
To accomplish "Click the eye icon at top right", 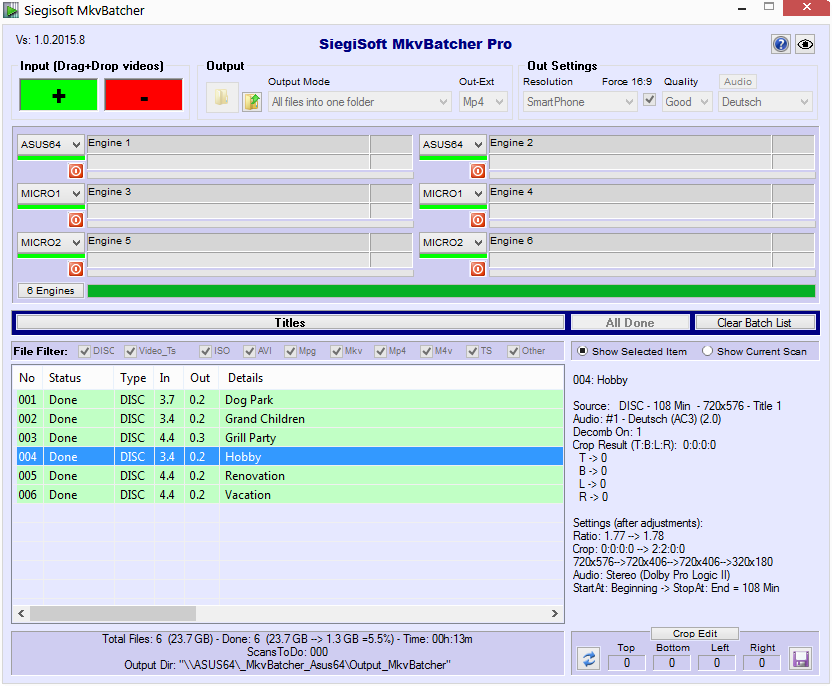I will coord(805,44).
